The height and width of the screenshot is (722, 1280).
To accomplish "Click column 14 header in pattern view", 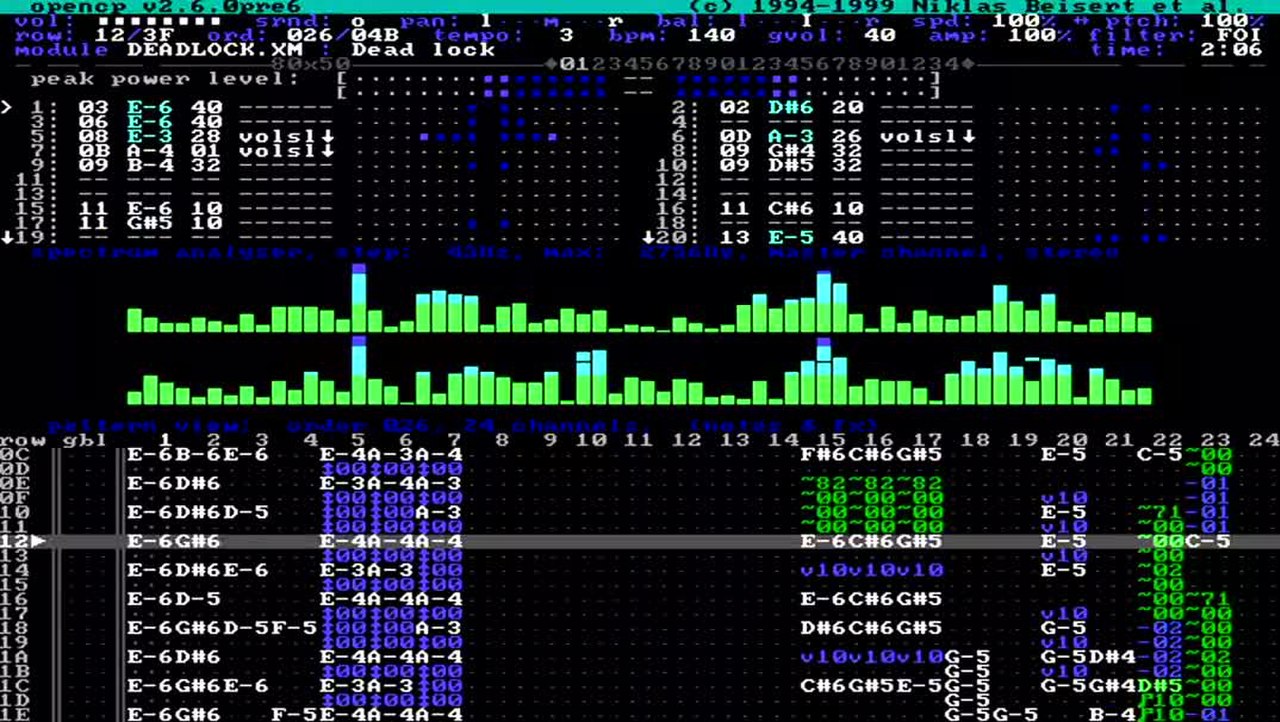I will pyautogui.click(x=783, y=440).
